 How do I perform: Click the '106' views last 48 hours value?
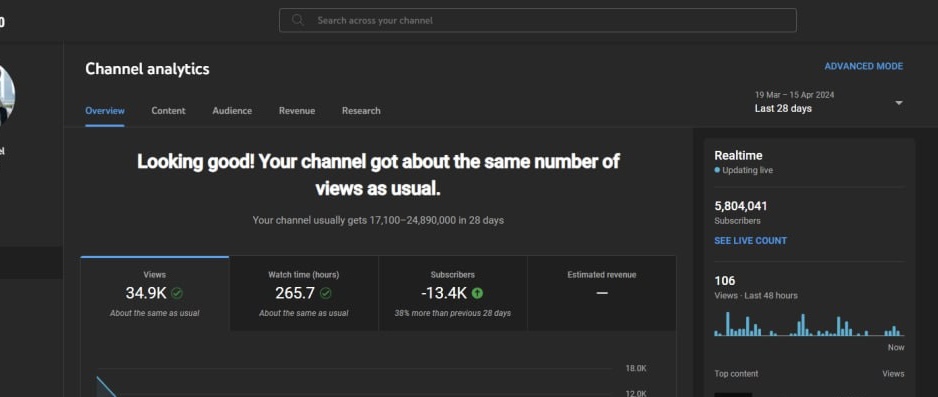724,281
